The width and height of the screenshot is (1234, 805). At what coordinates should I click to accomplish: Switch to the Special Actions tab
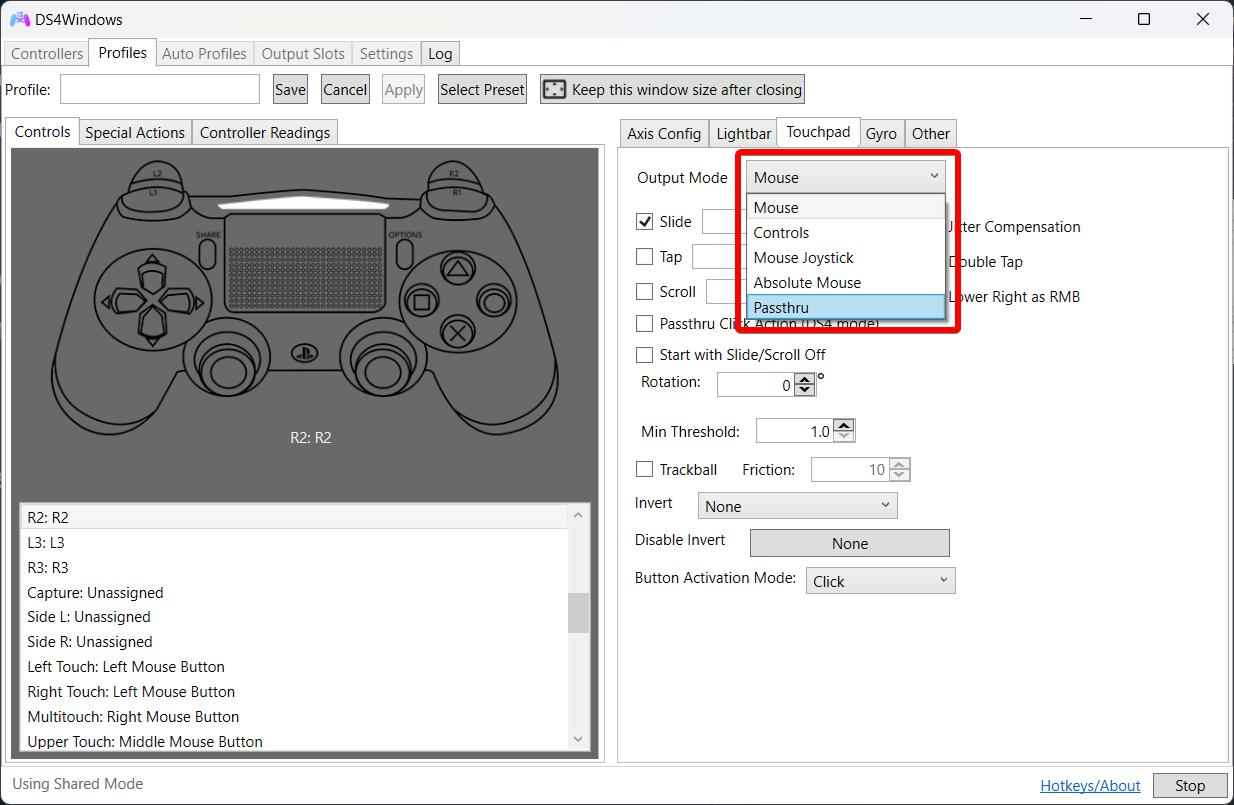tap(135, 132)
